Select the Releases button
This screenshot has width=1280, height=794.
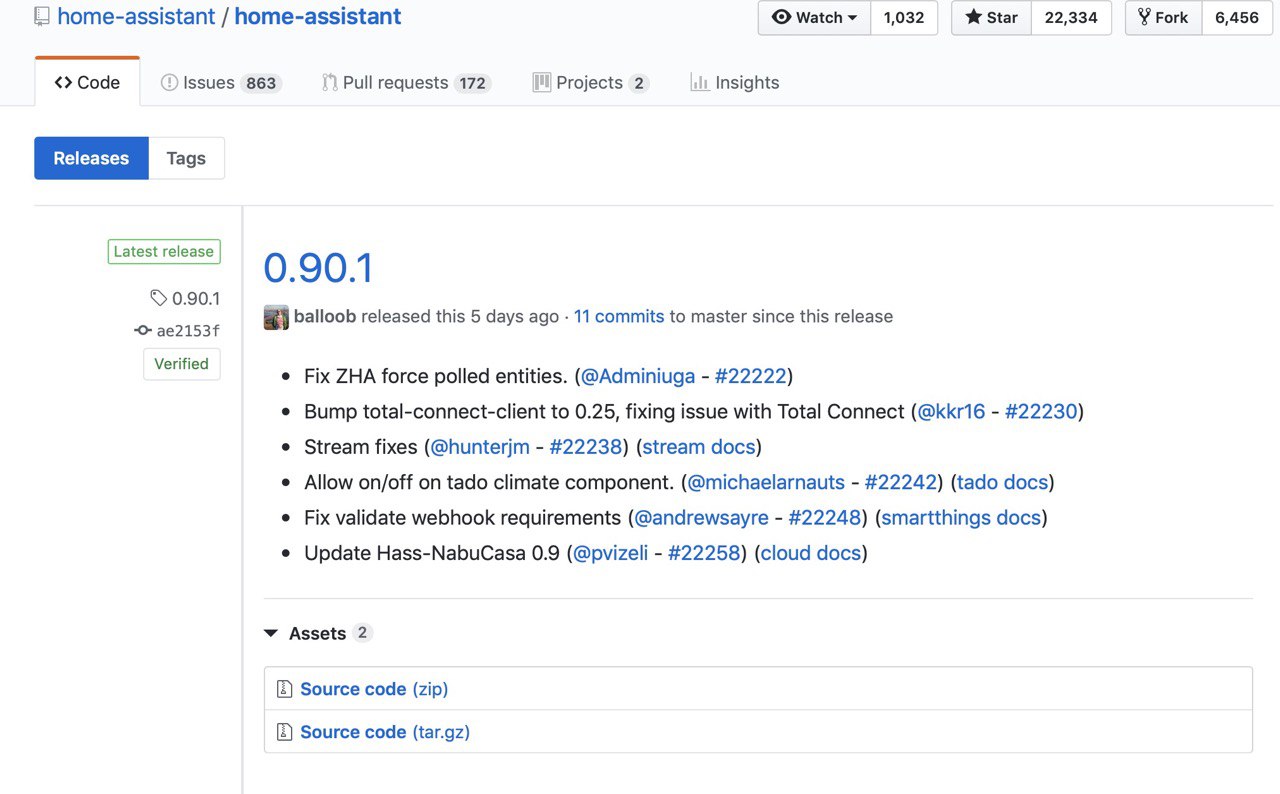91,158
